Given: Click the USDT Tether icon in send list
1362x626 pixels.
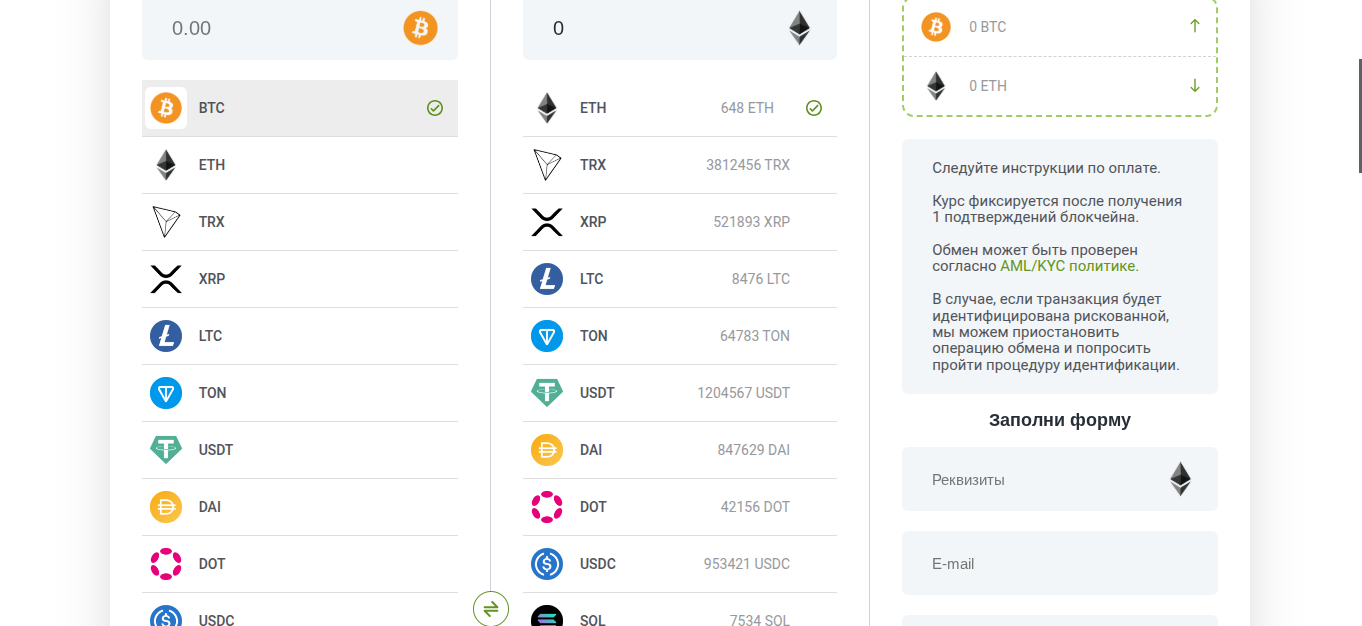Looking at the screenshot, I should point(166,450).
